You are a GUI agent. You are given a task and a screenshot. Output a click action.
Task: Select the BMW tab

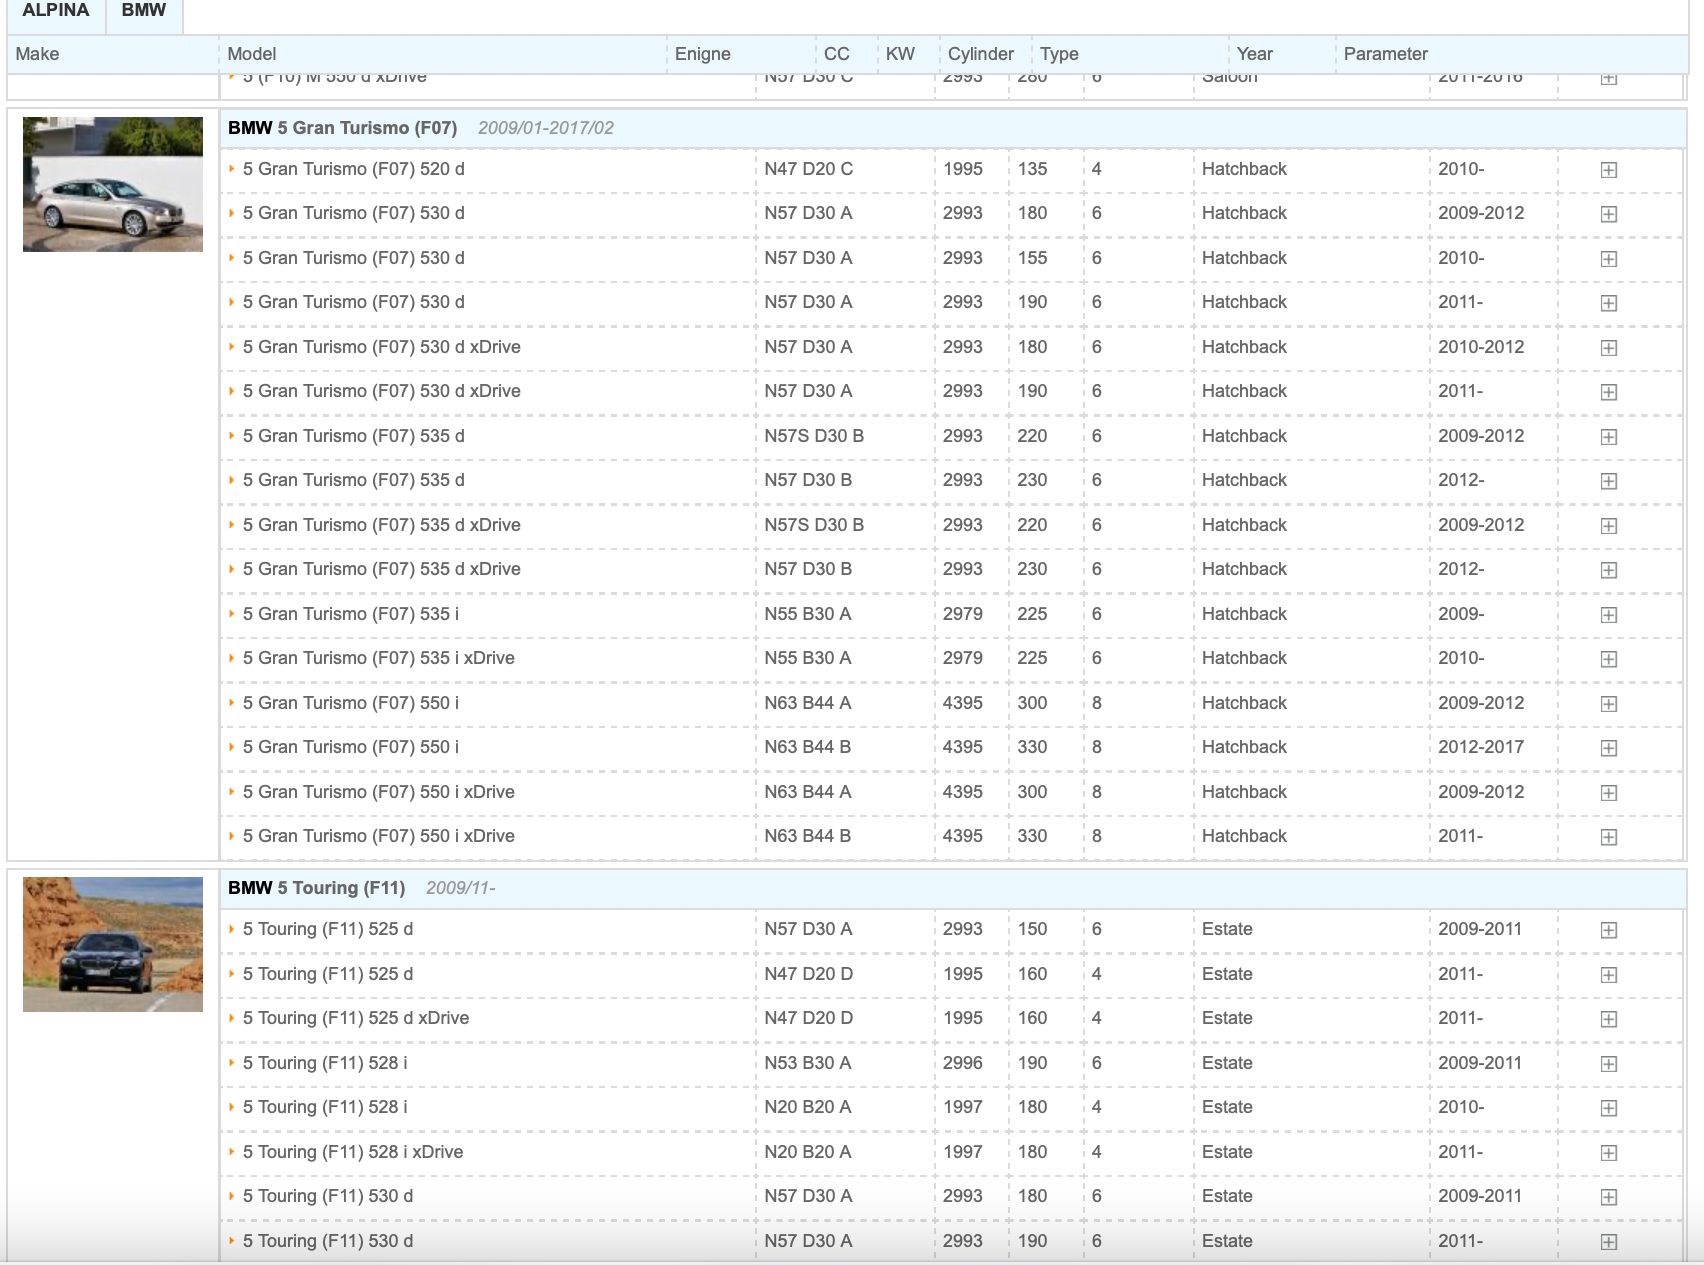144,11
